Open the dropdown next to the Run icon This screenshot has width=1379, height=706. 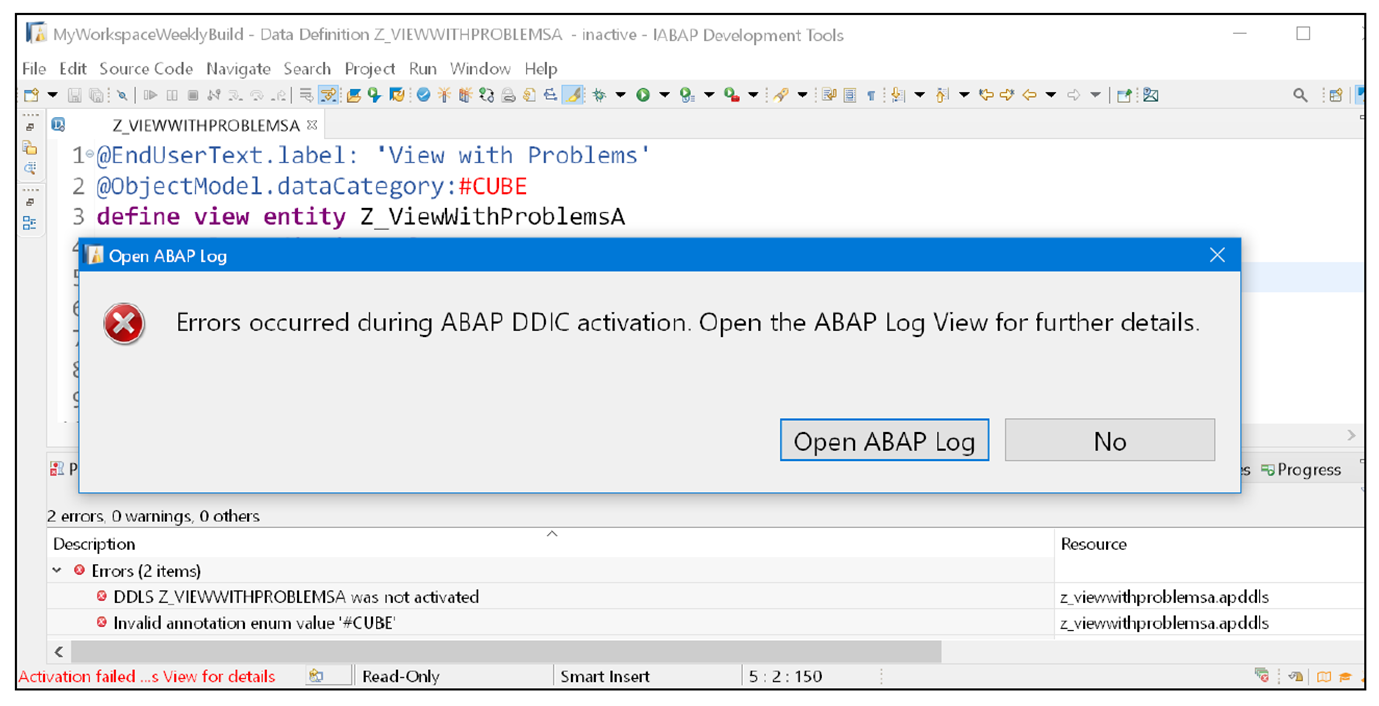click(x=664, y=94)
